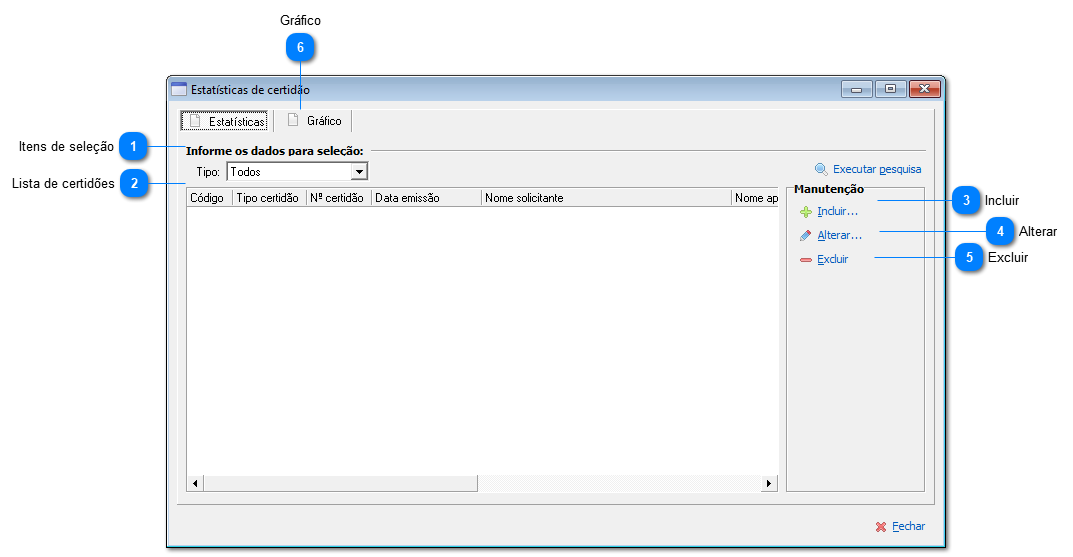Click the pencil icon beside Alterar
This screenshot has width=1073, height=557.
[806, 236]
